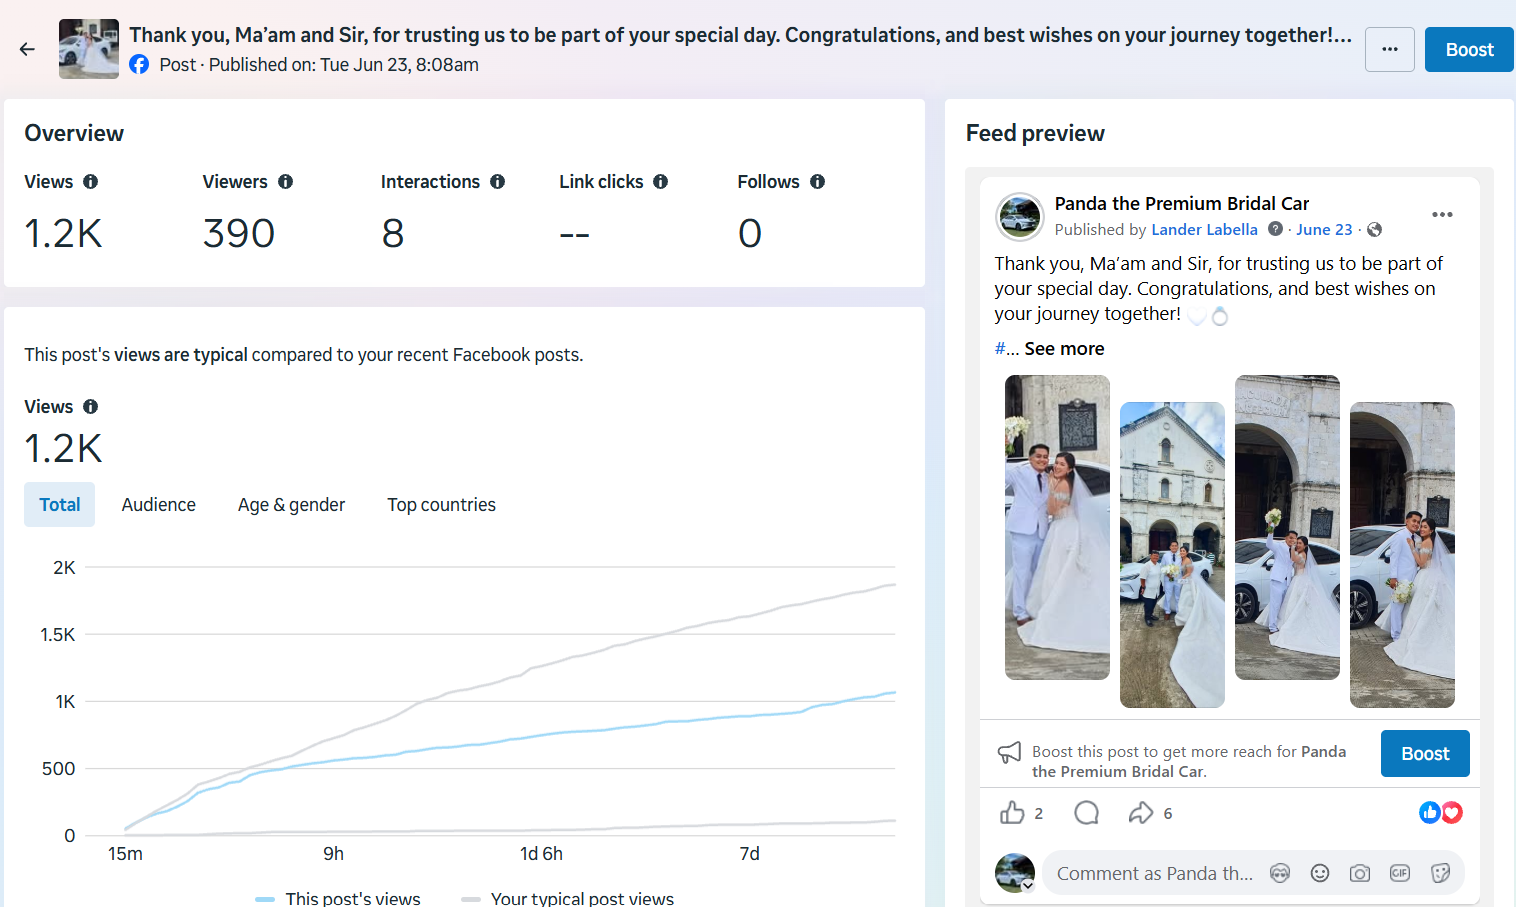Click the question mark icon beside Lander Labella
This screenshot has height=907, width=1516.
(x=1276, y=229)
